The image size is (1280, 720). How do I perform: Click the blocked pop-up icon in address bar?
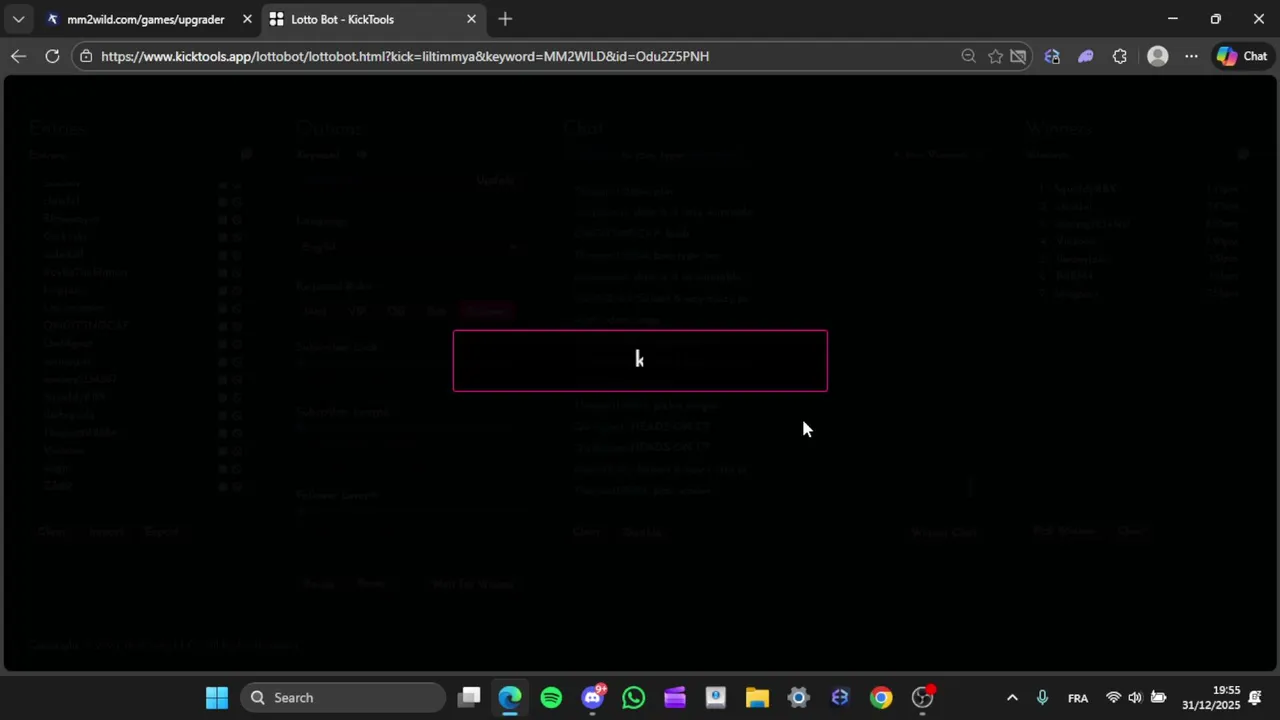click(1018, 56)
